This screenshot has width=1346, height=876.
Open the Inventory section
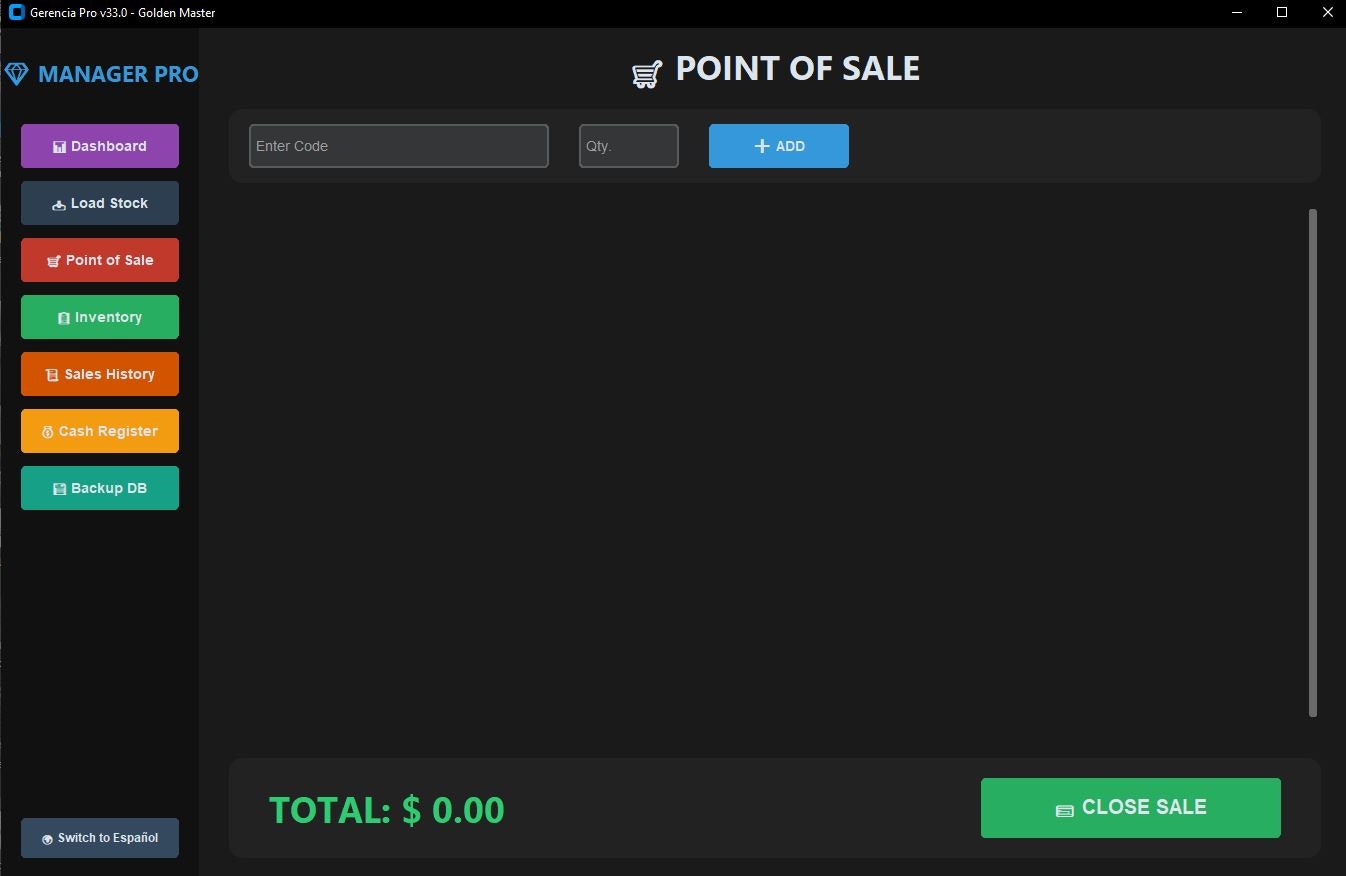100,317
